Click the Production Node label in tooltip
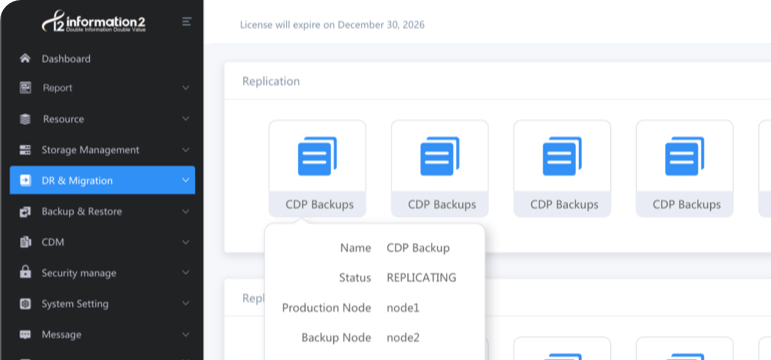The image size is (771, 360). (326, 308)
